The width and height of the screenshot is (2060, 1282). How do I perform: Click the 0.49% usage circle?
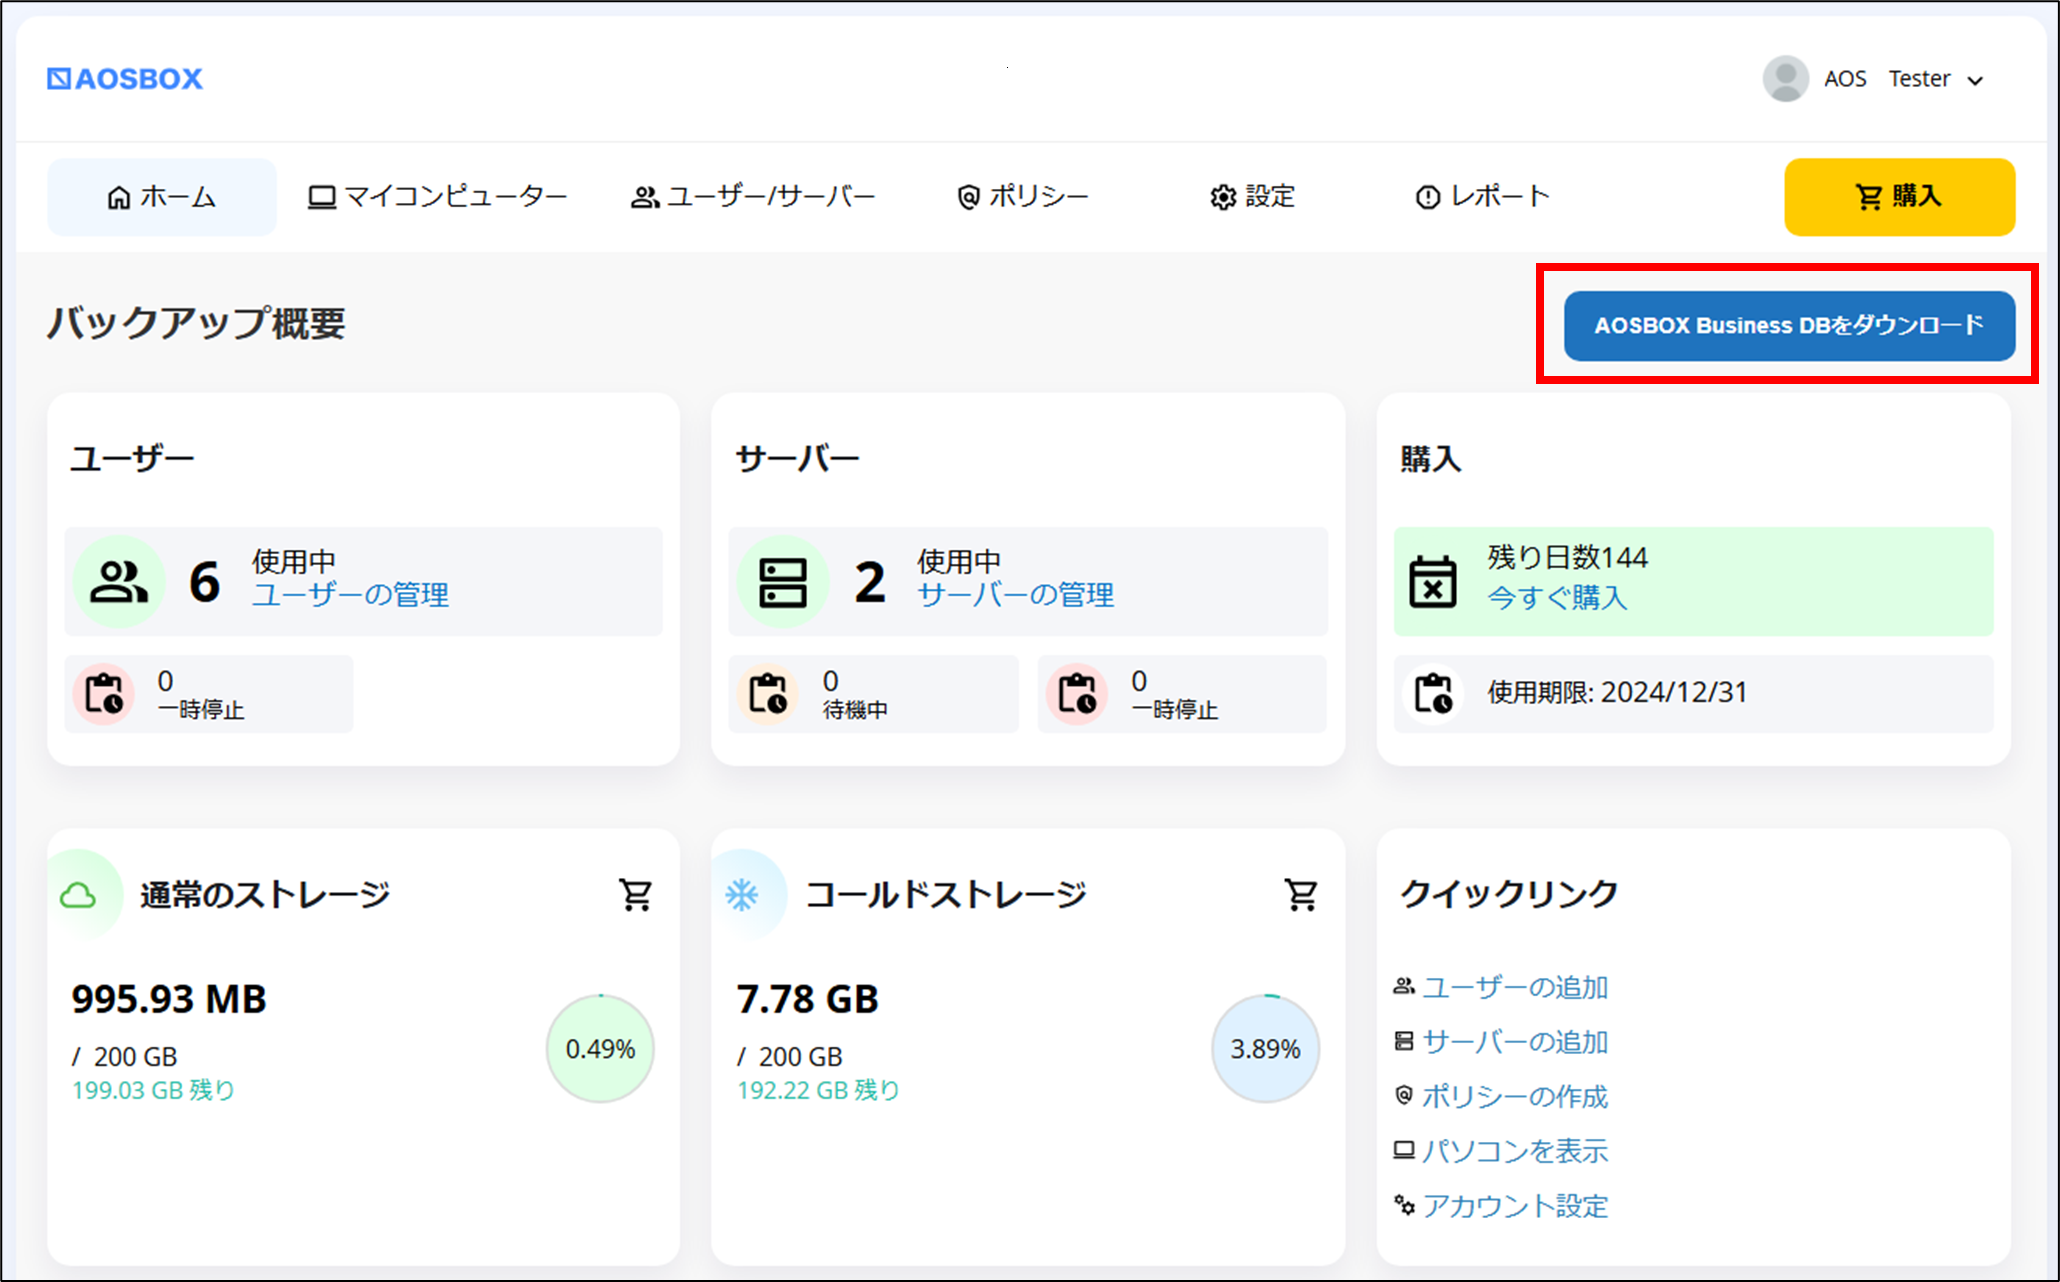(x=600, y=1049)
